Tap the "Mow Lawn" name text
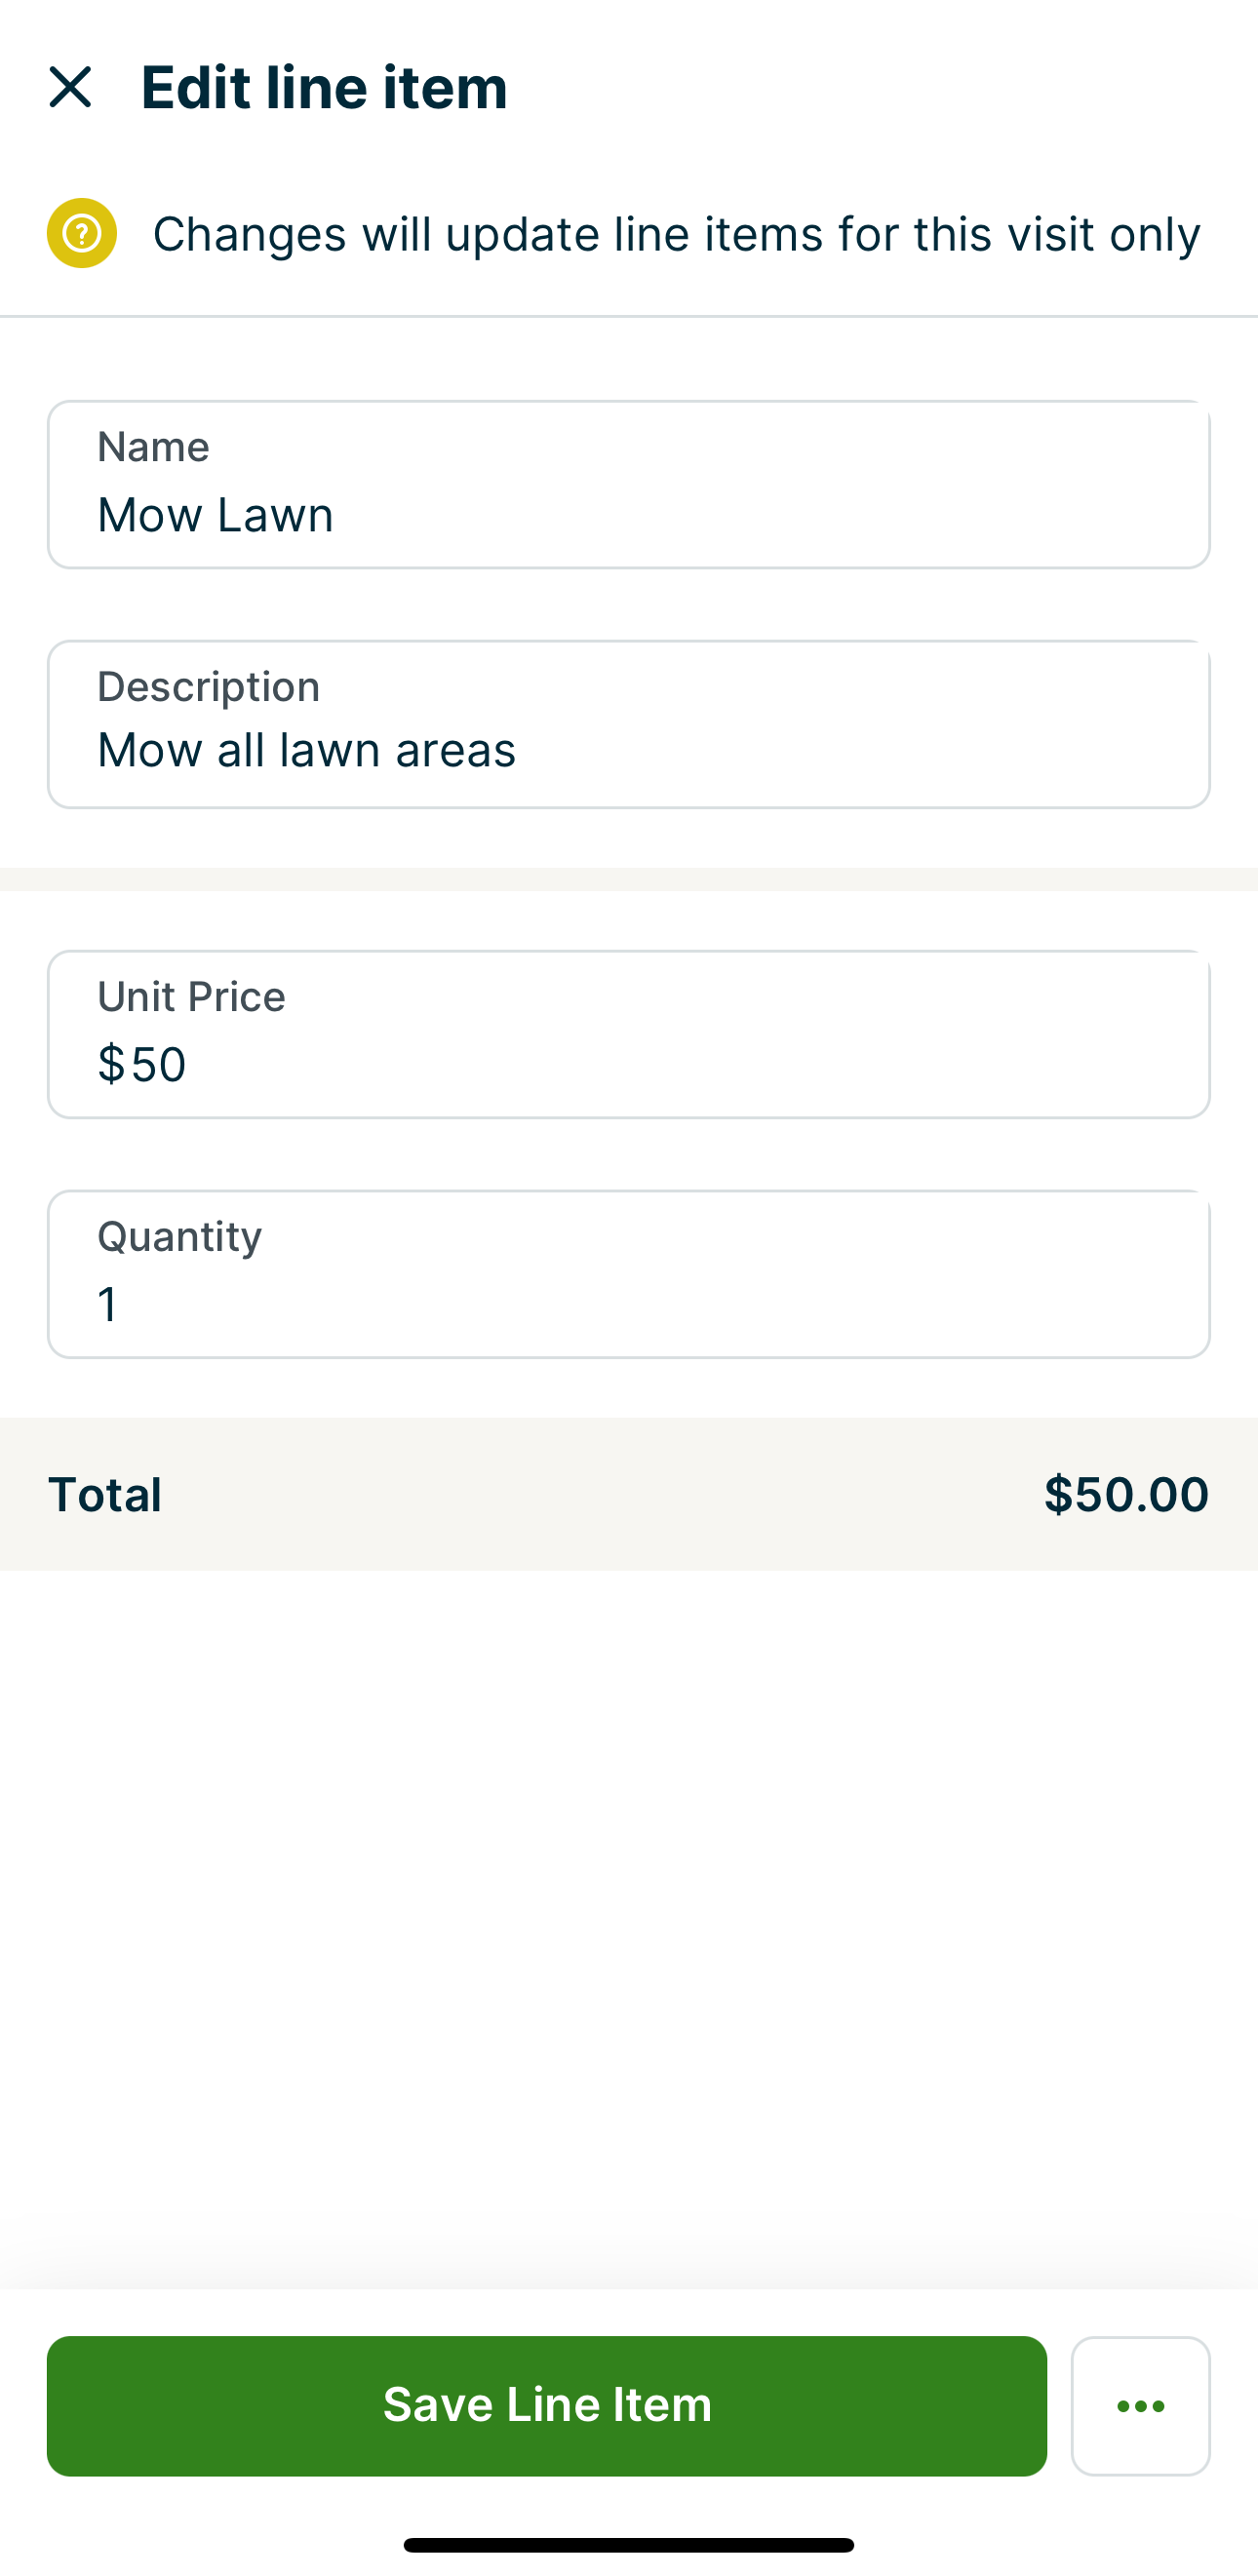This screenshot has height=2576, width=1258. pyautogui.click(x=215, y=515)
